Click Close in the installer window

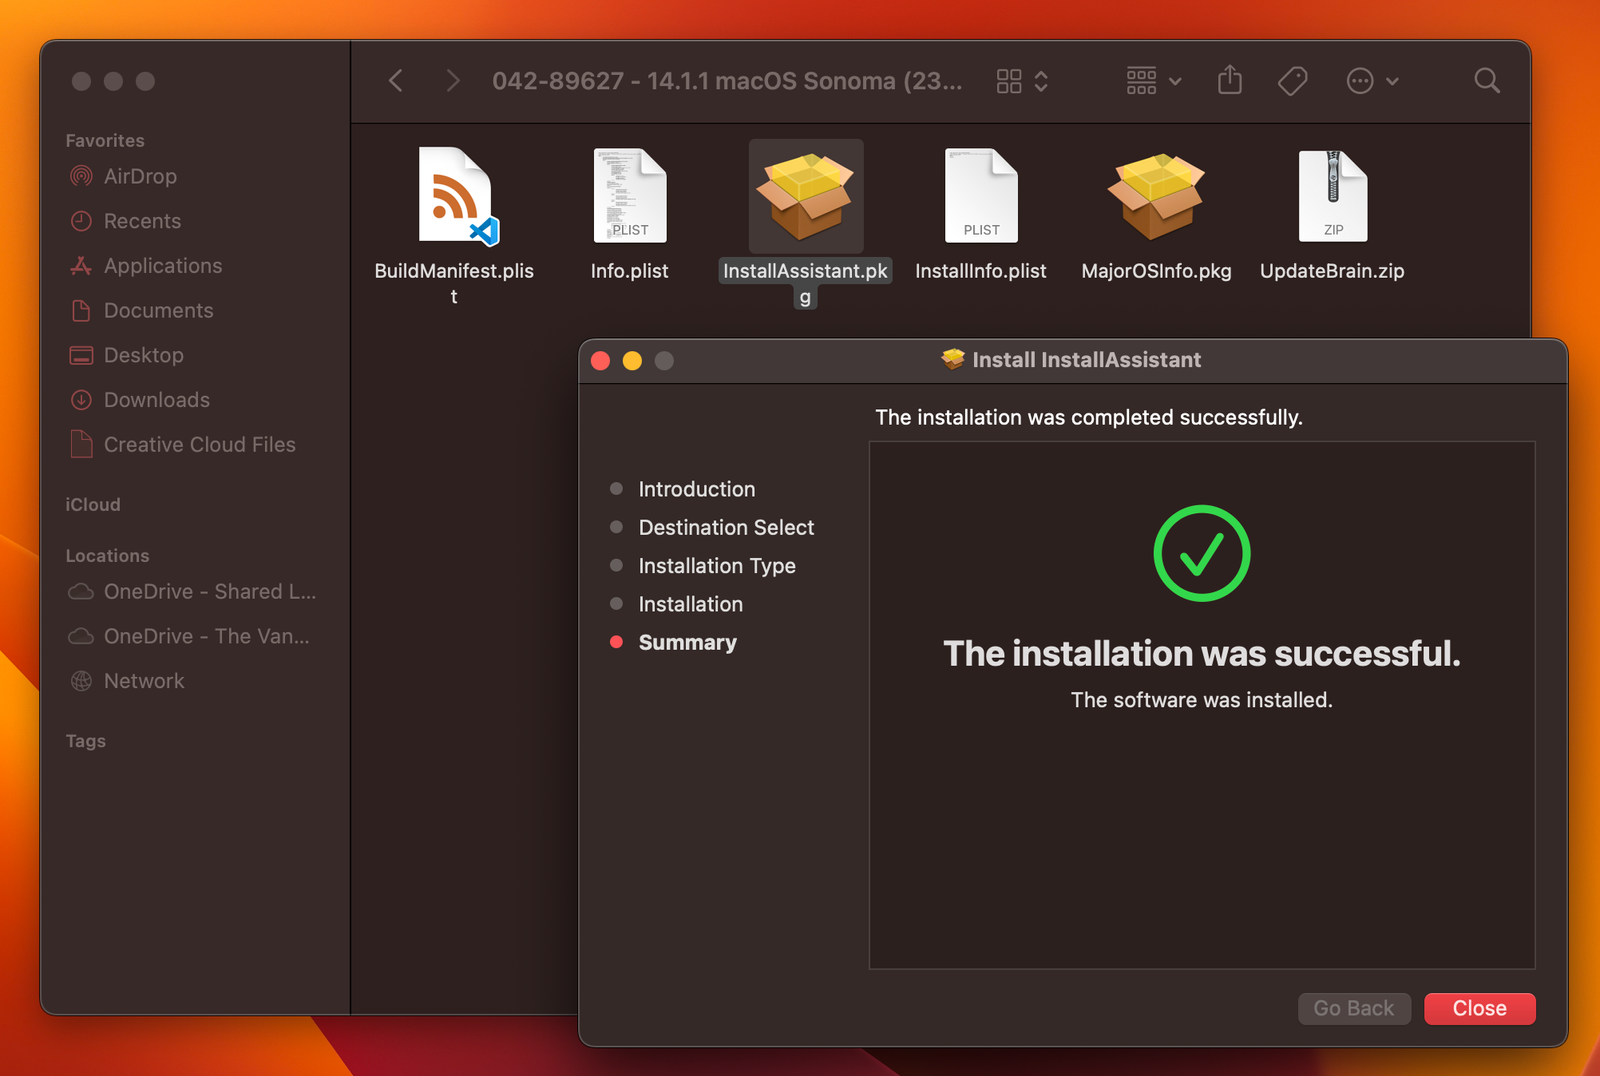coord(1479,1008)
